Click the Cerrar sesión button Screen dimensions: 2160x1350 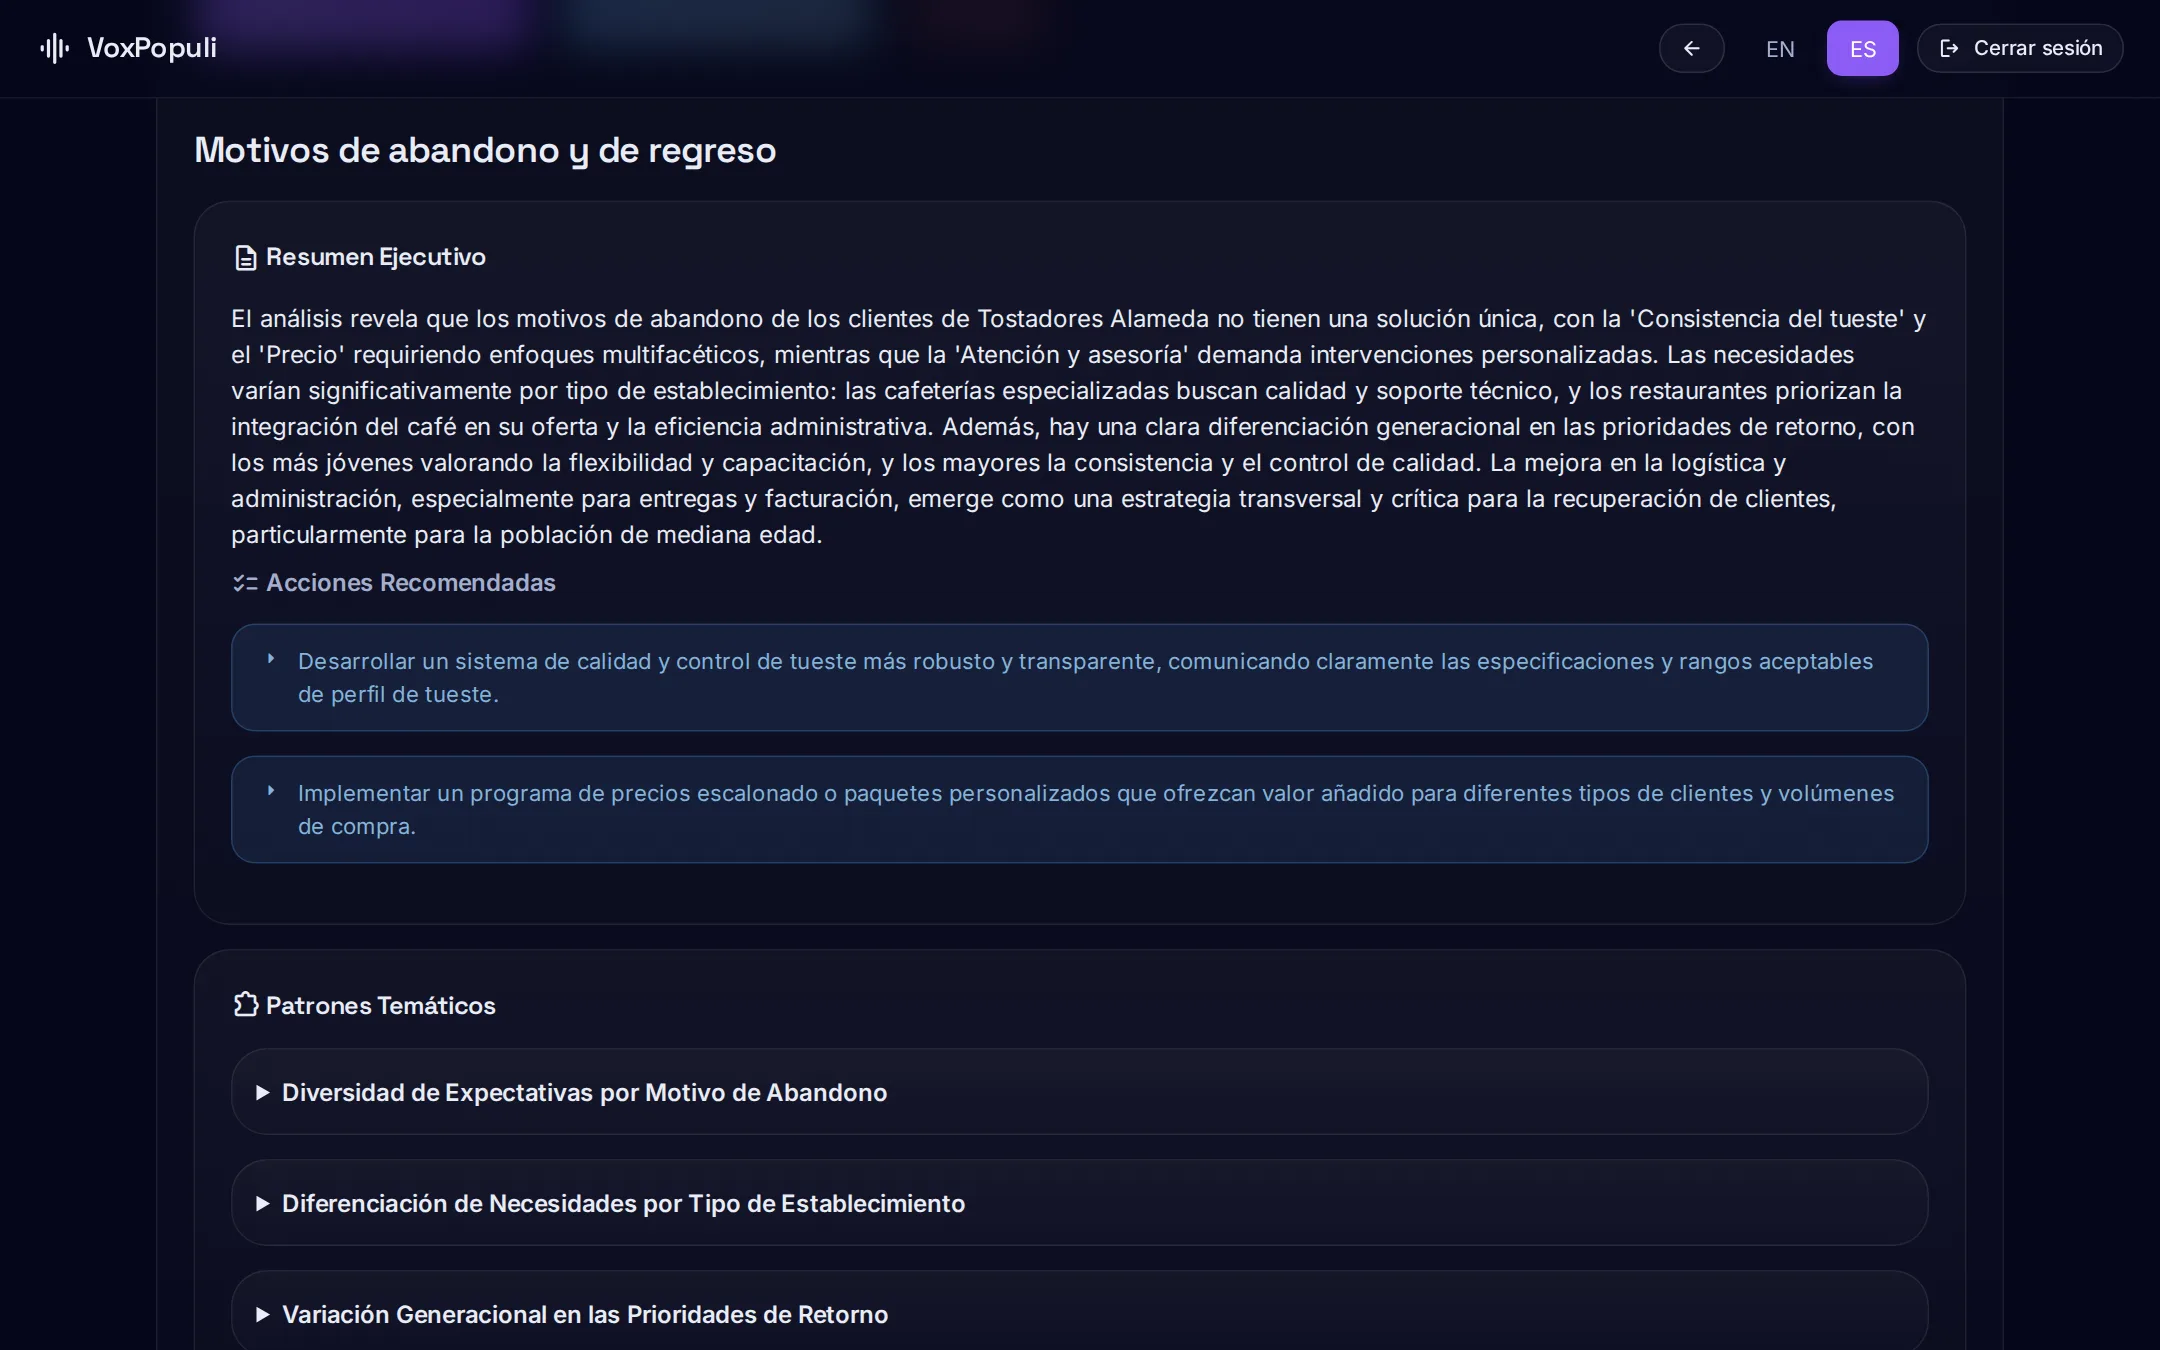tap(2020, 48)
